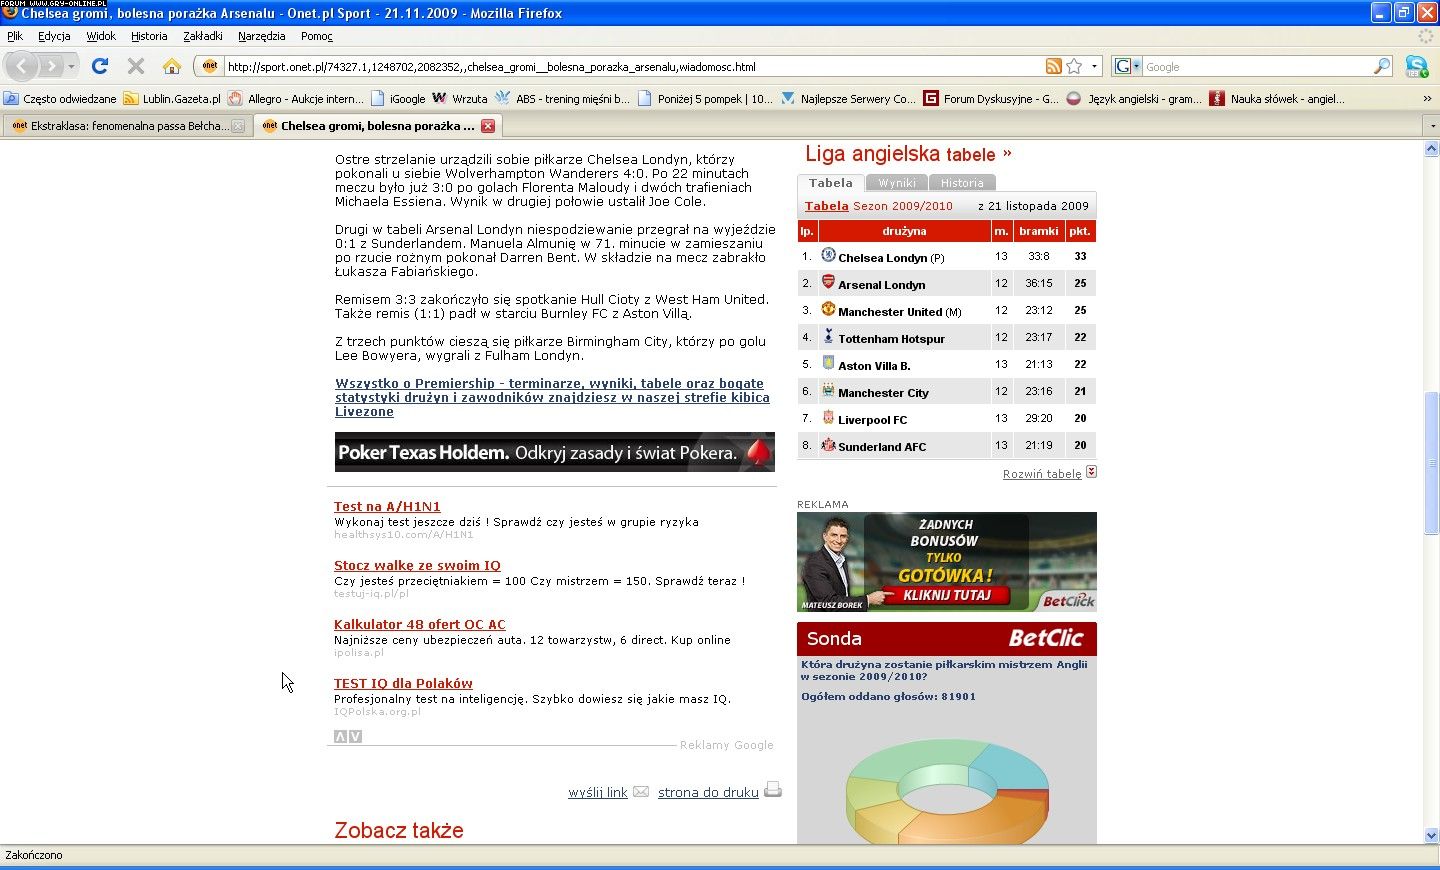The height and width of the screenshot is (870, 1440).
Task: Open the Historia menu
Action: coord(149,36)
